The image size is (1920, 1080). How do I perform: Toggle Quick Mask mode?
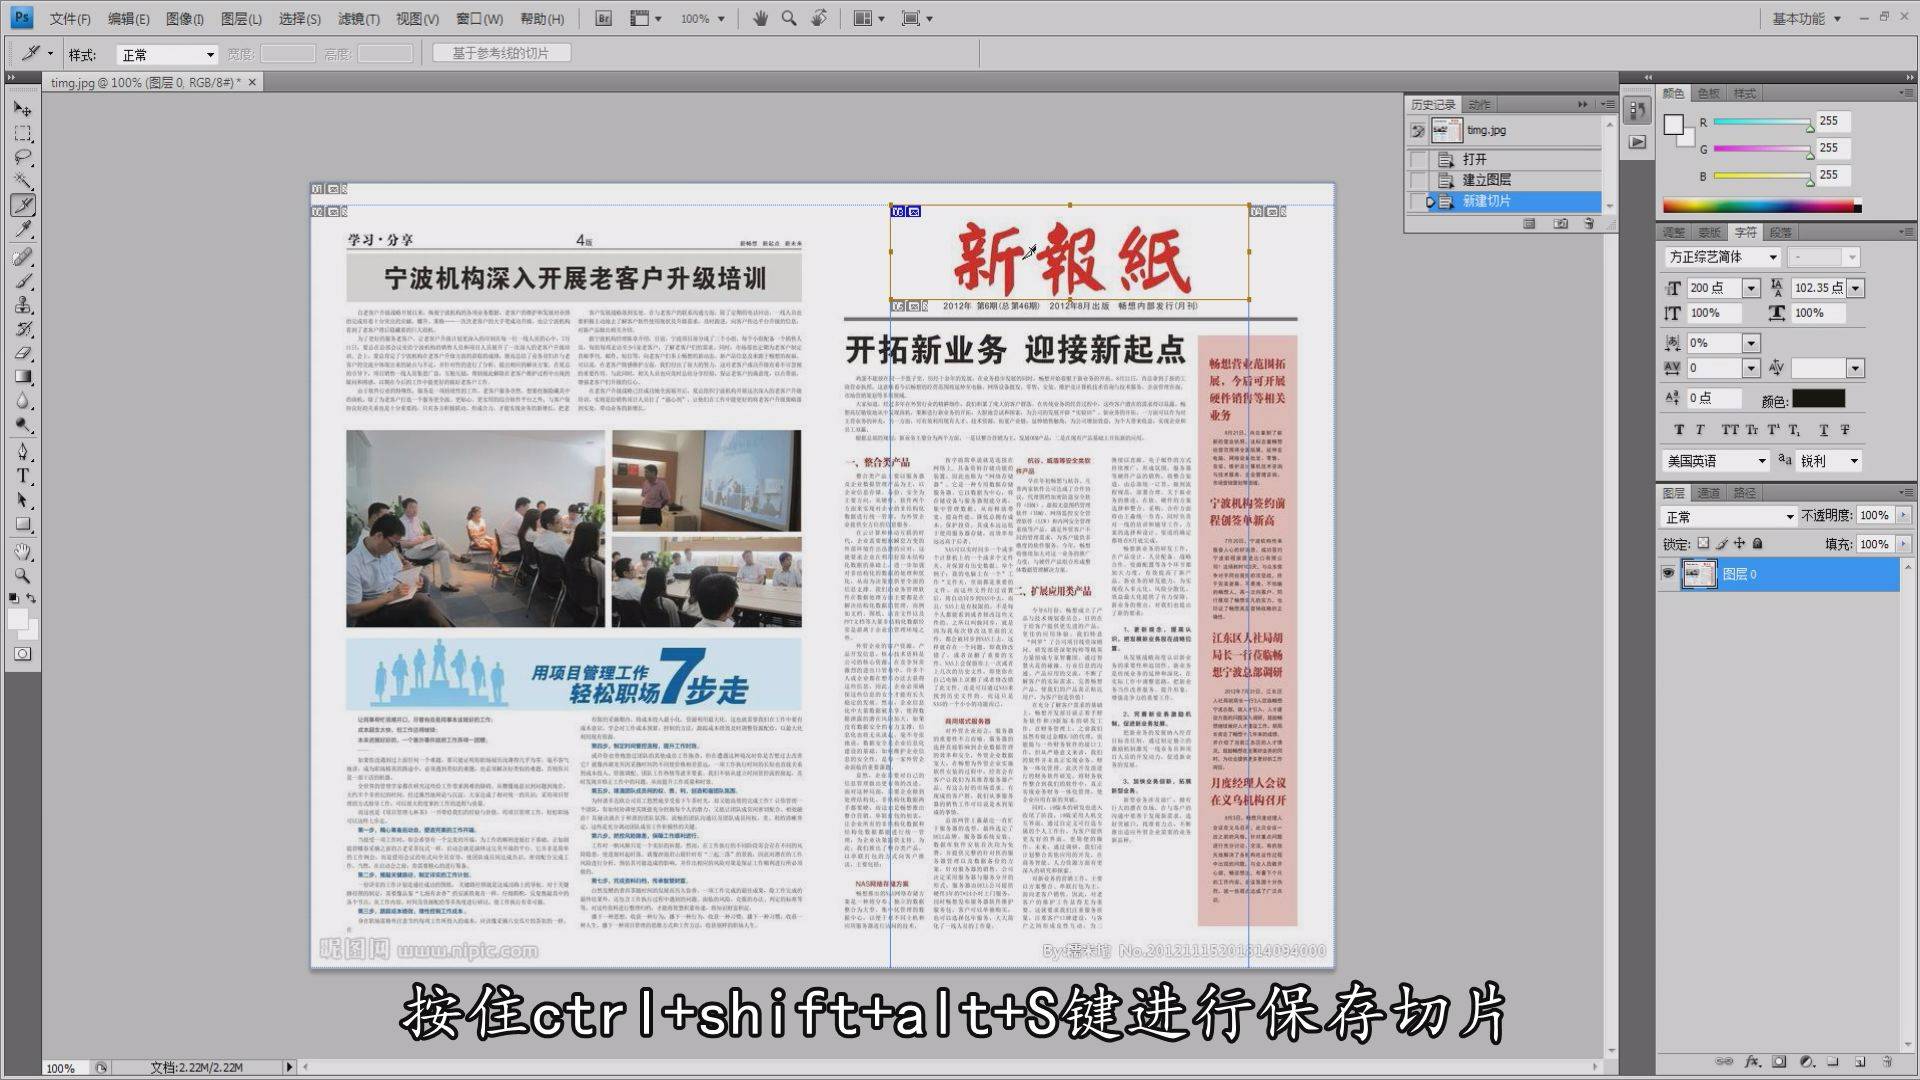[x=22, y=654]
